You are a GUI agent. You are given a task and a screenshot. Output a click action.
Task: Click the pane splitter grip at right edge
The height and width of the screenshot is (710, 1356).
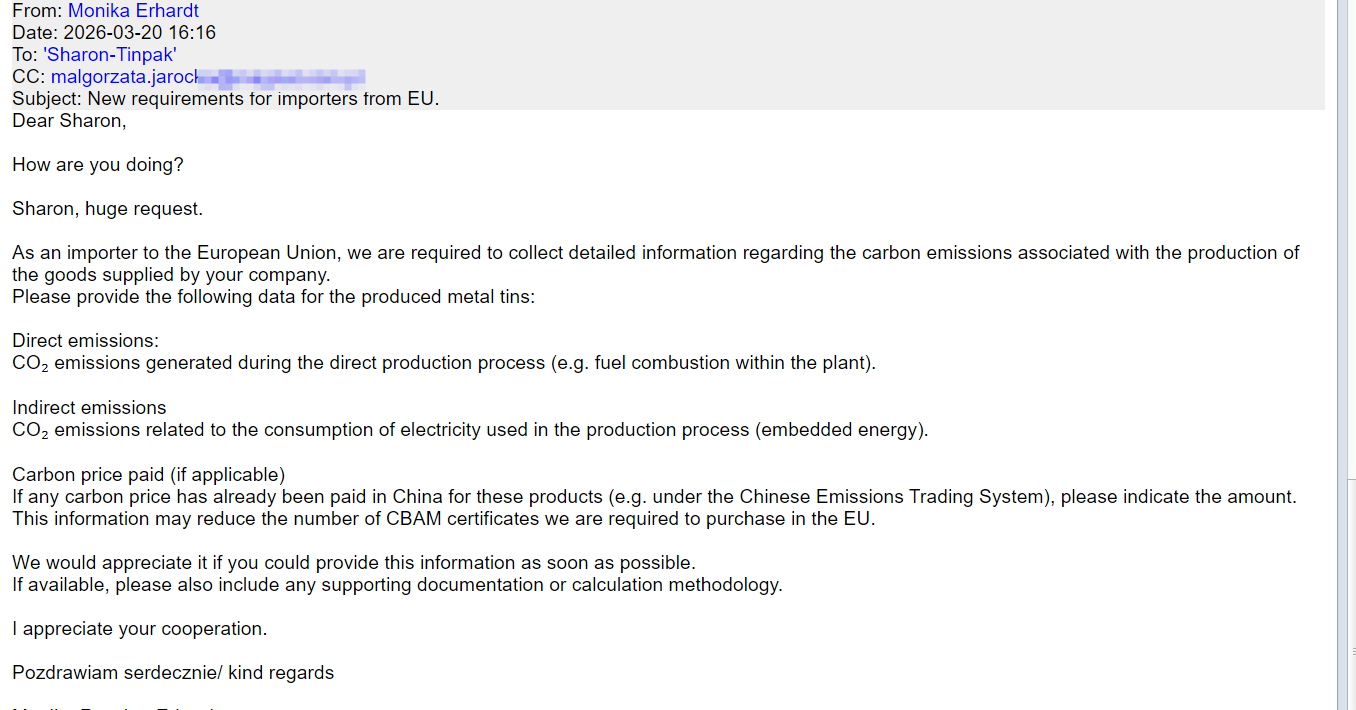click(1352, 650)
